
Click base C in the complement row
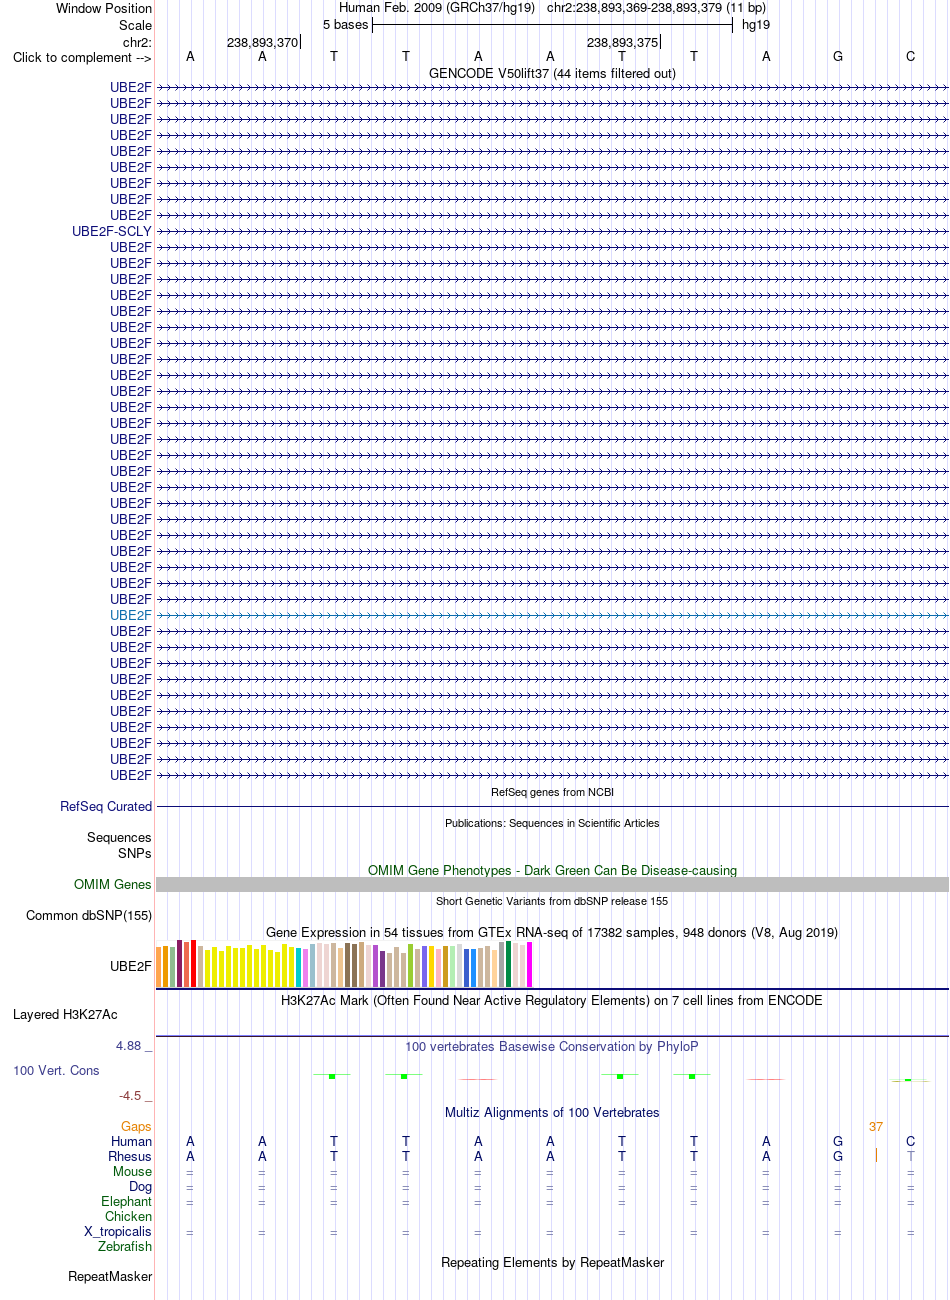pos(910,57)
